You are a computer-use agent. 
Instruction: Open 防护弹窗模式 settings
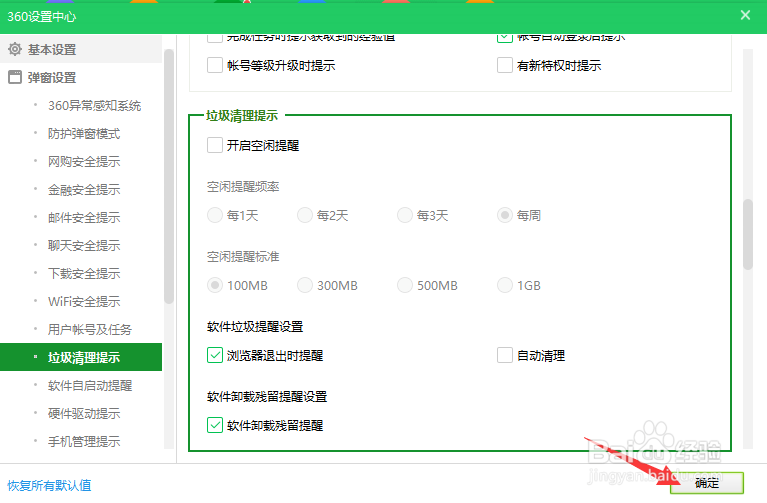click(84, 134)
